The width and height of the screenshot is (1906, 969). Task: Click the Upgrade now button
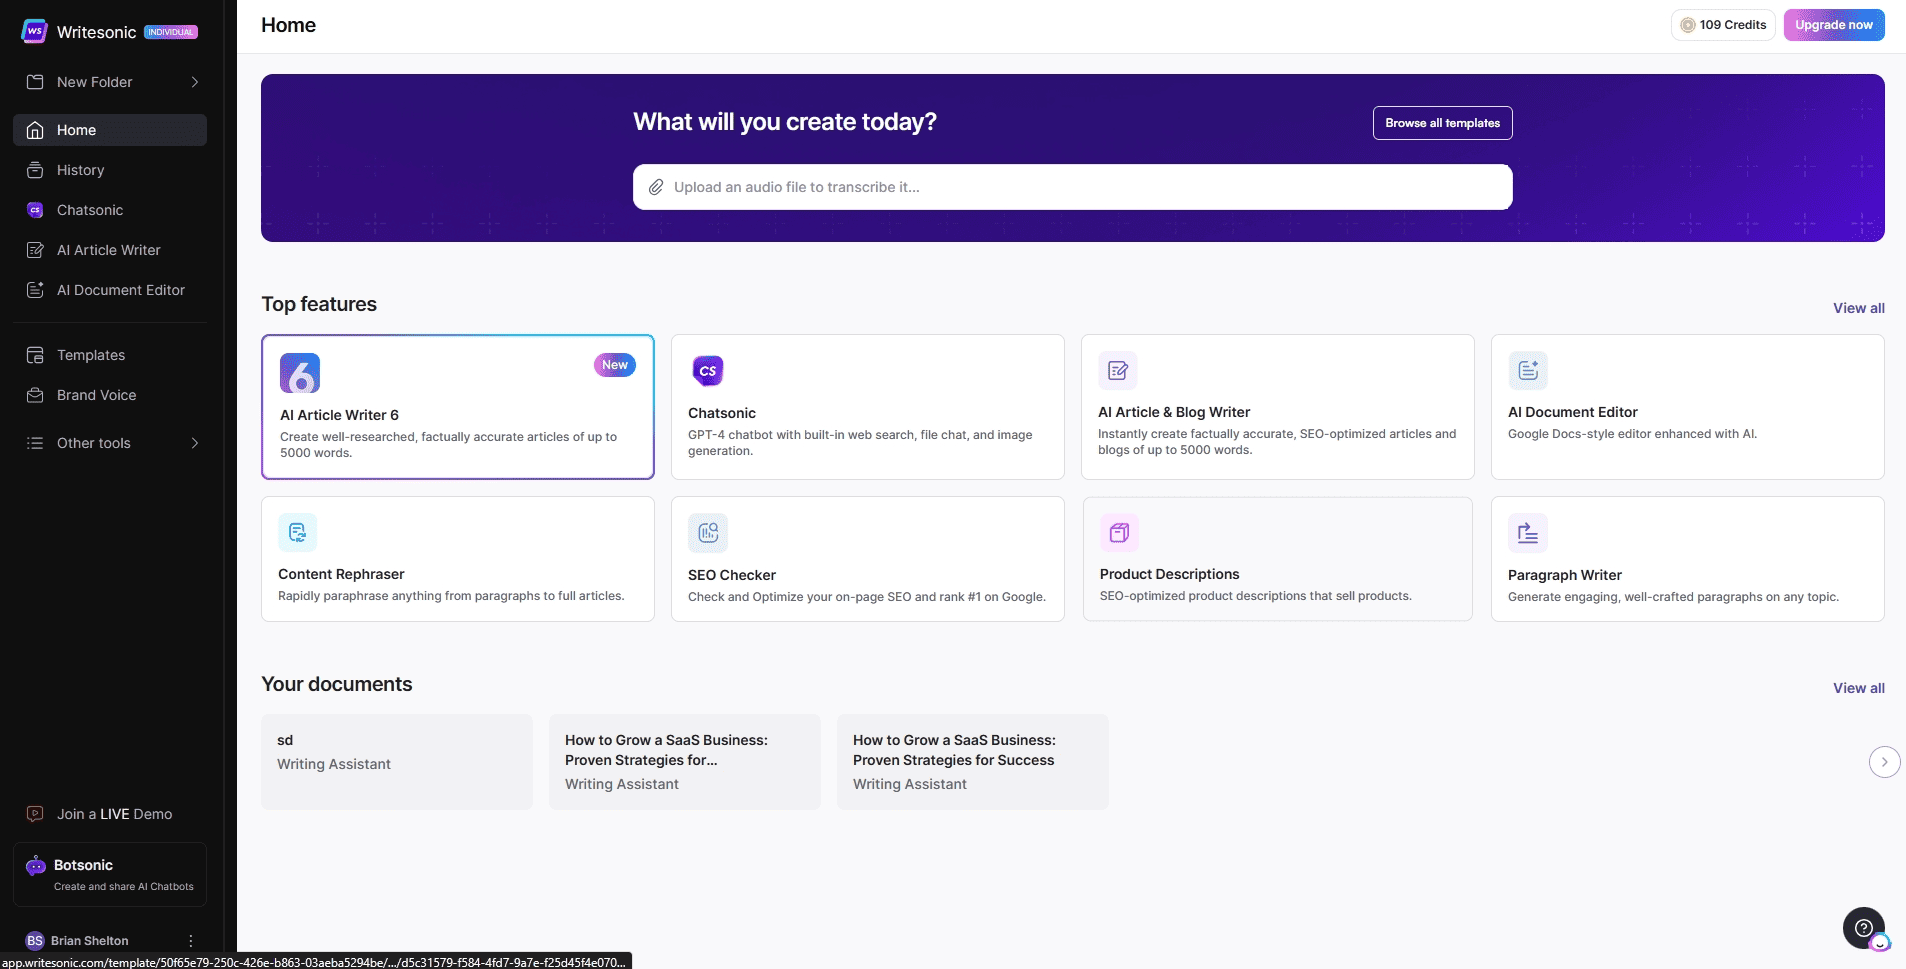[x=1834, y=25]
